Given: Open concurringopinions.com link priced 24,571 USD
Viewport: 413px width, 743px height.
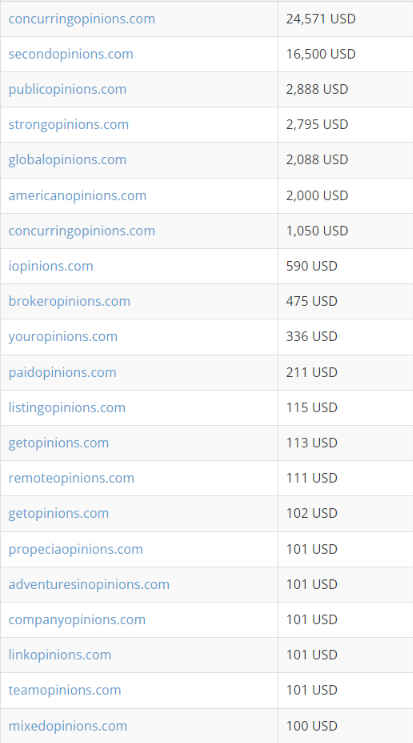Looking at the screenshot, I should coord(81,19).
